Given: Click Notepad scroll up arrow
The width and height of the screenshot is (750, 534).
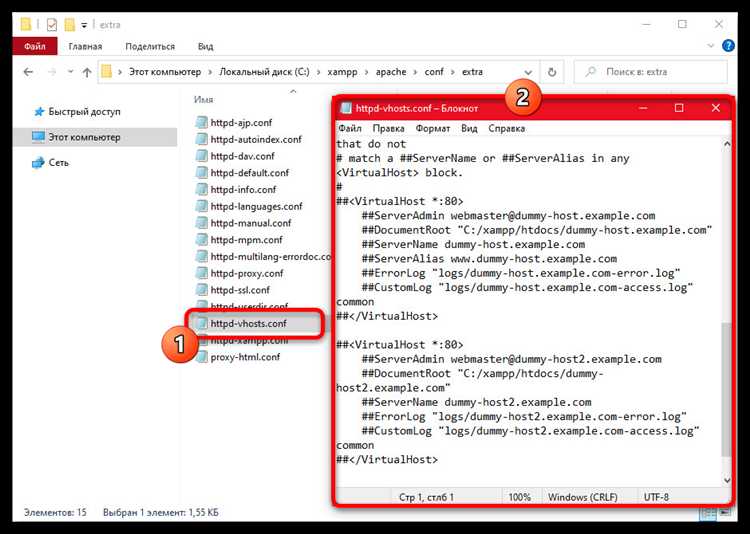Looking at the screenshot, I should click(x=727, y=144).
